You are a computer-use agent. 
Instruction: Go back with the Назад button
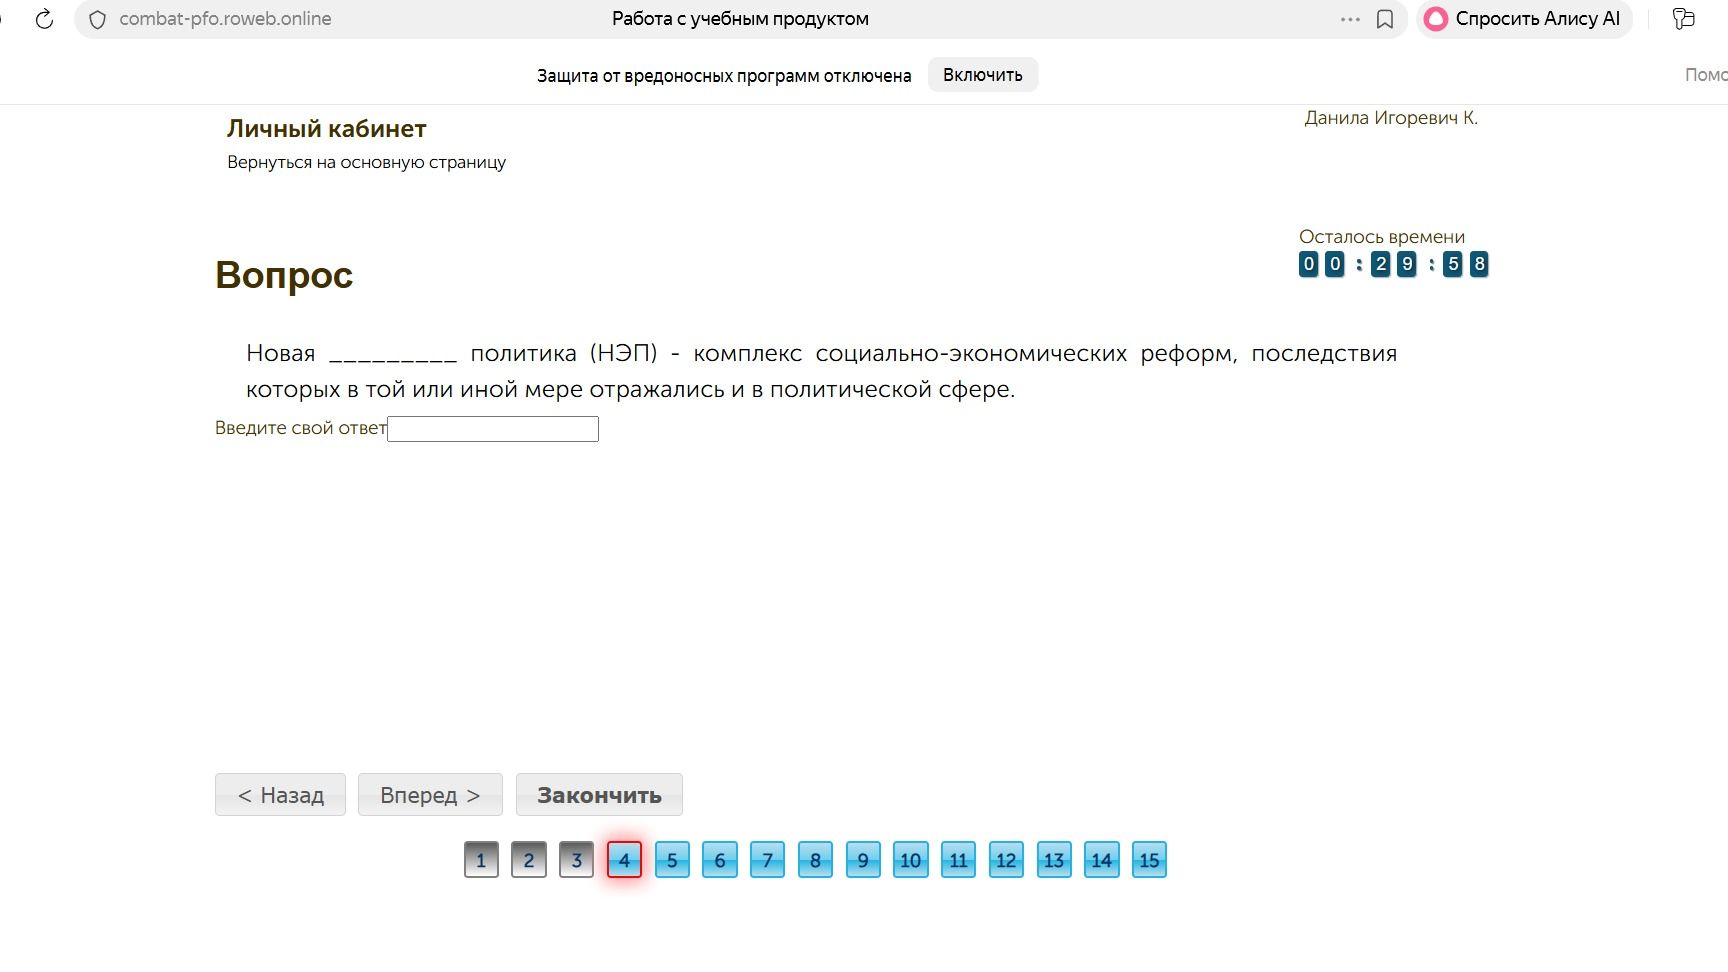tap(280, 795)
